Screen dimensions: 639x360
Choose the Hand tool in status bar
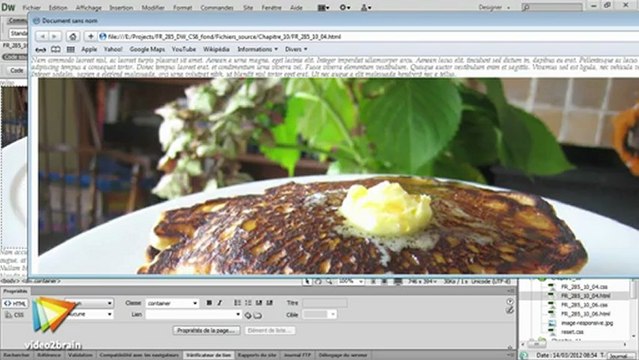pyautogui.click(x=318, y=281)
